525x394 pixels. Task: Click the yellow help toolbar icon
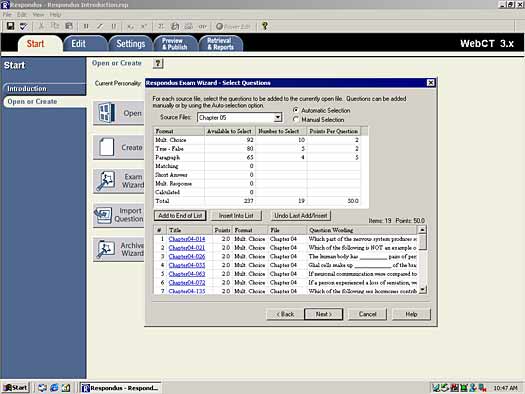(265, 26)
